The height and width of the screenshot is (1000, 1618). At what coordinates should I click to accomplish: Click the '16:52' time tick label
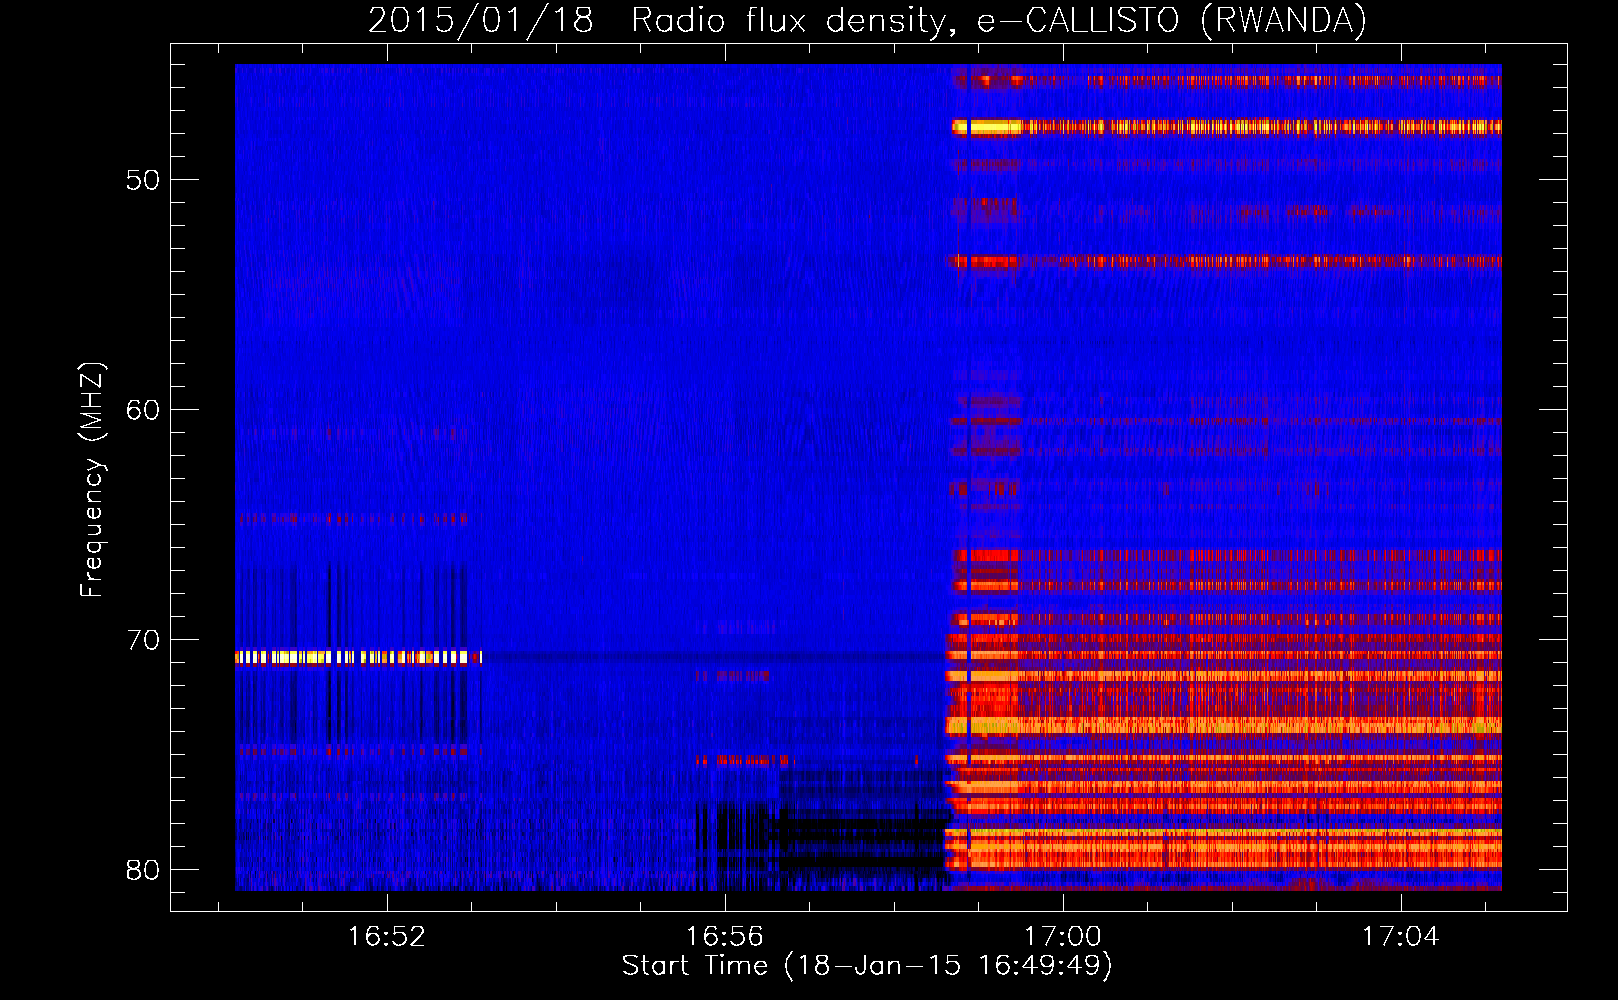[x=387, y=936]
